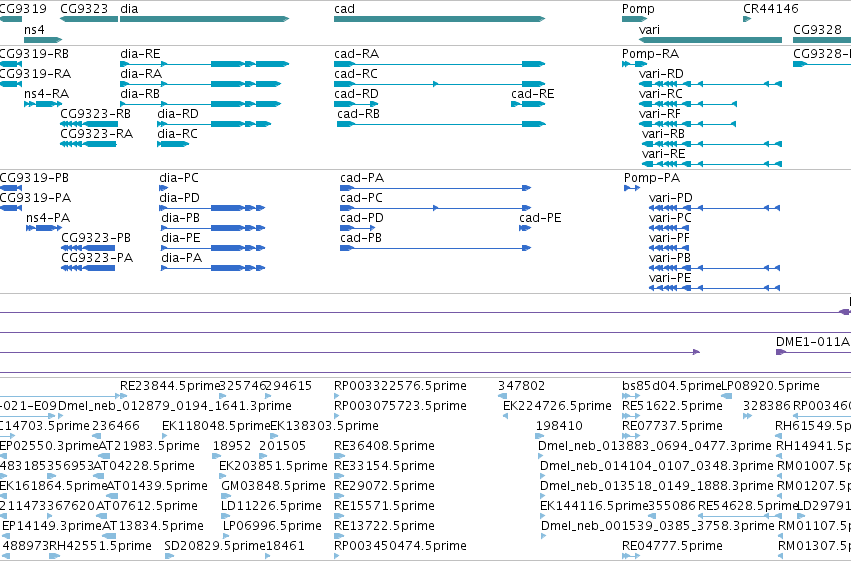Choose the dia-PE protein label
The width and height of the screenshot is (851, 561).
click(181, 238)
